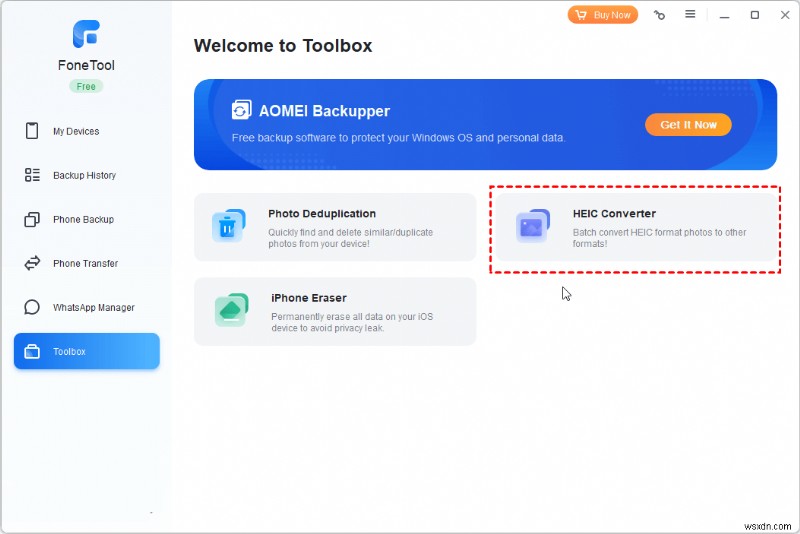800x534 pixels.
Task: Click the AOMEI Backupper banner title
Action: pyautogui.click(x=324, y=111)
